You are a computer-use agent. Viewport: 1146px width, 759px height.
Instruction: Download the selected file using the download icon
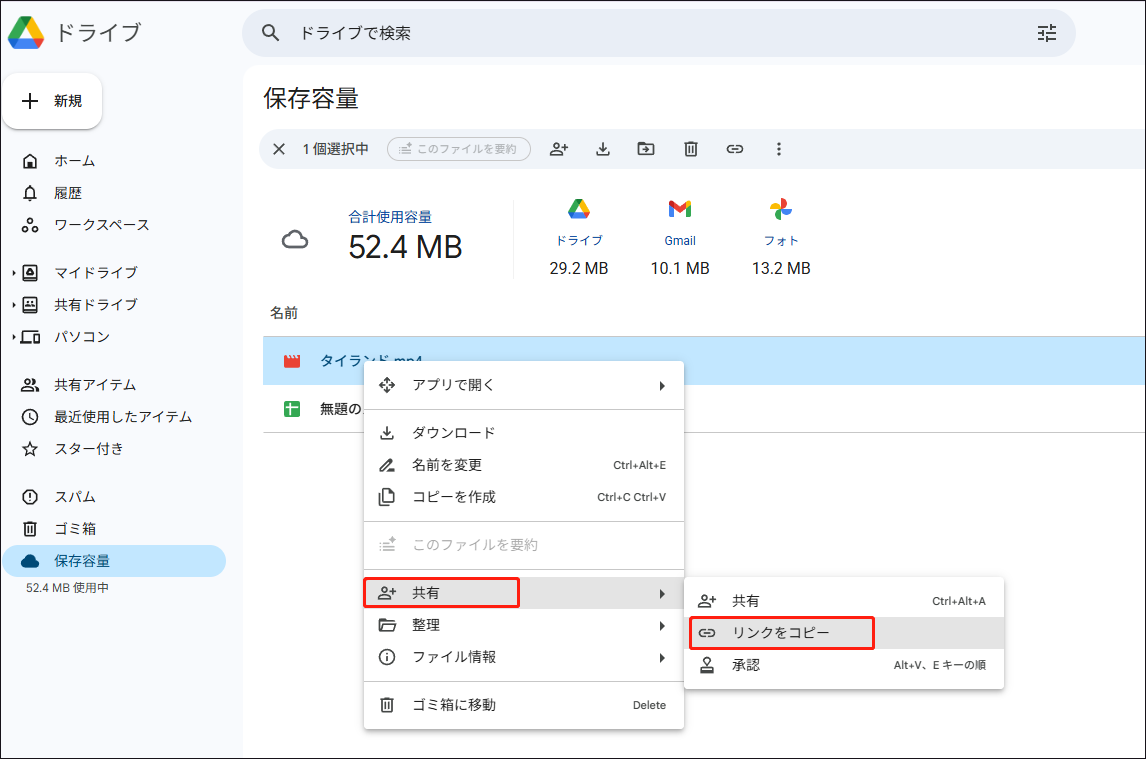click(x=602, y=148)
